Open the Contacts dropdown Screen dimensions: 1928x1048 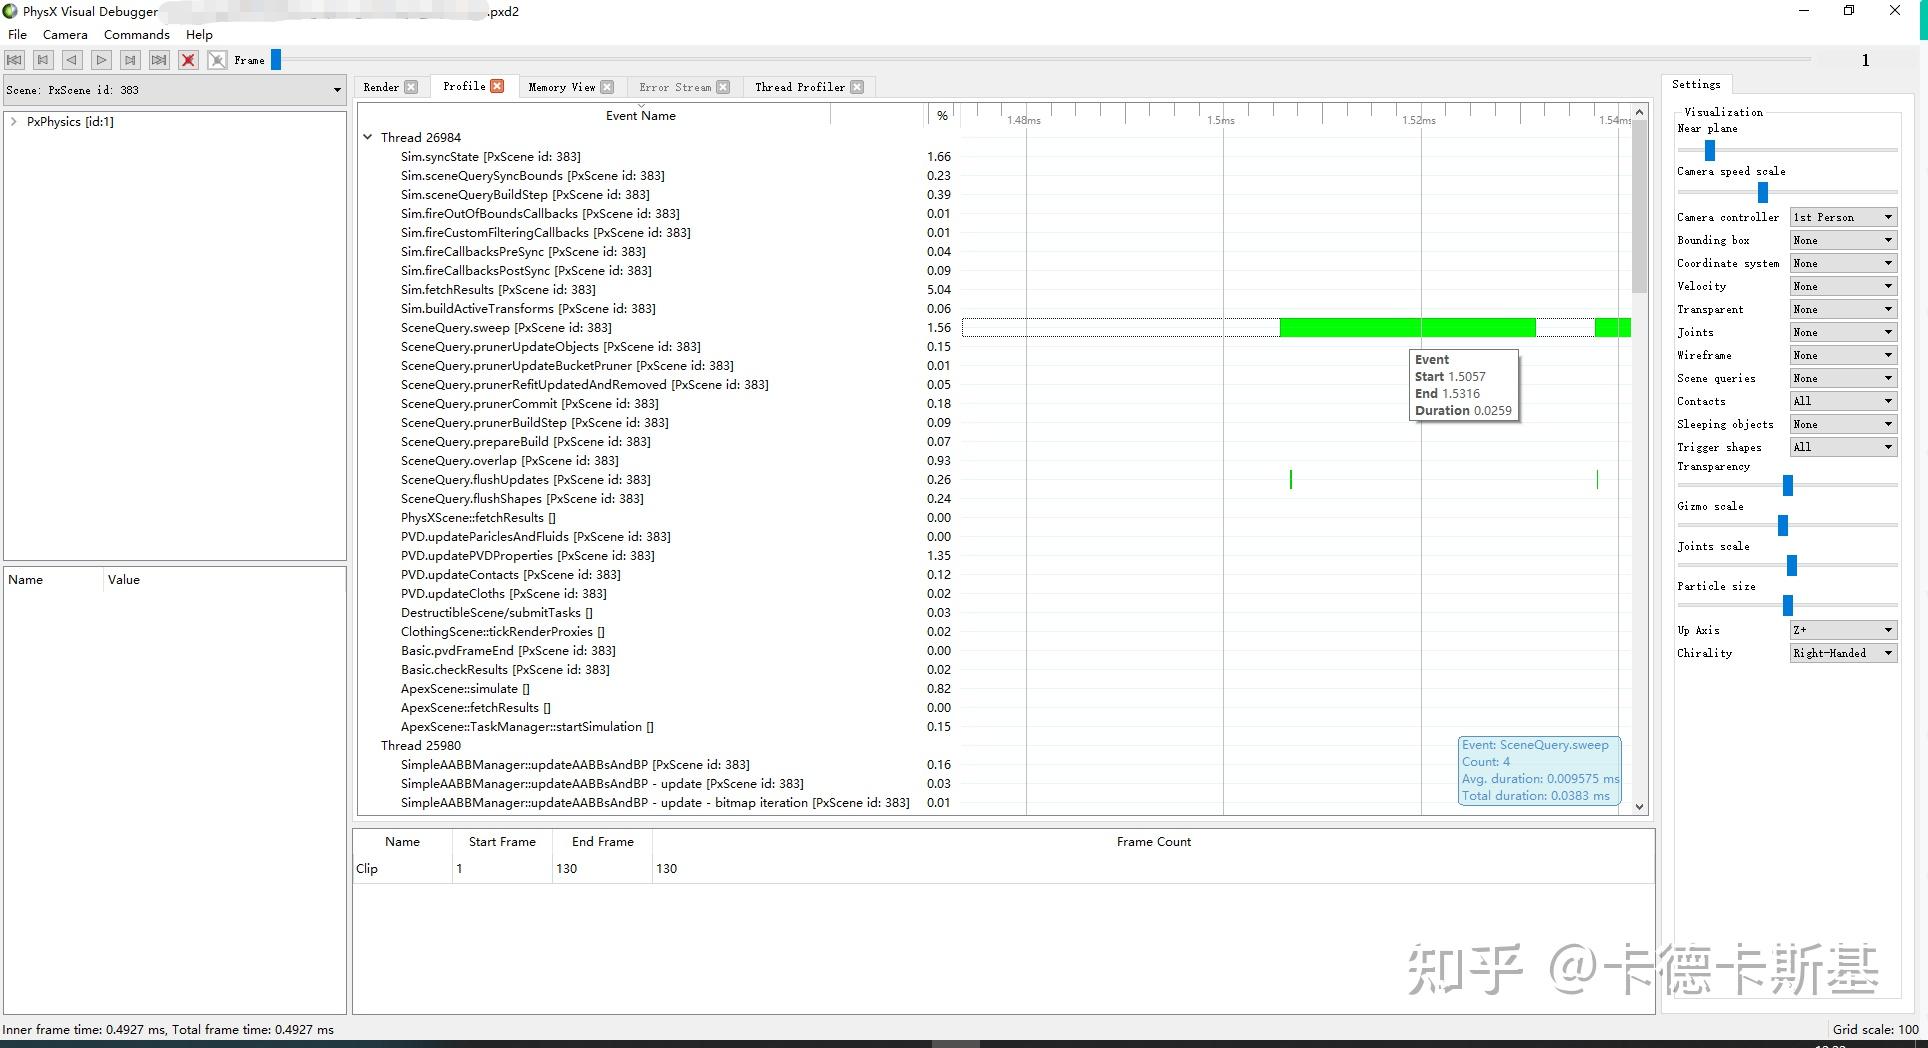pyautogui.click(x=1843, y=401)
